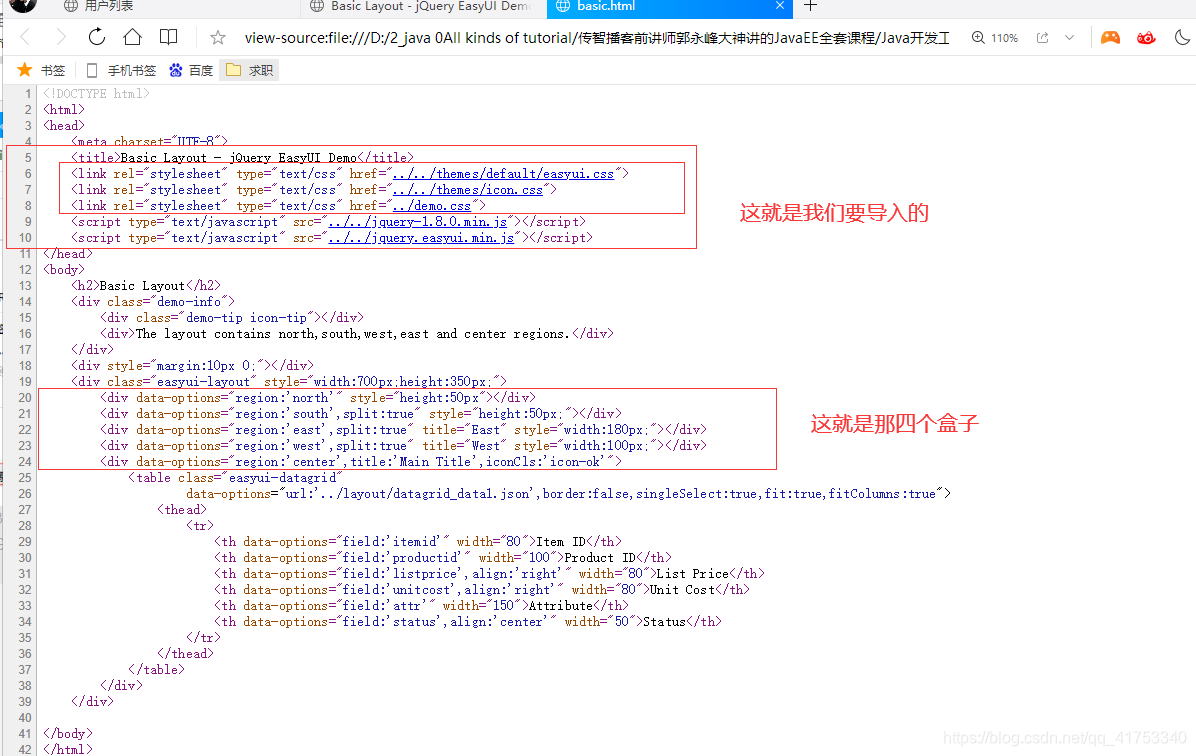Click the demo-tip icon-tip div line
Viewport: 1196px width, 756px height.
click(x=232, y=318)
